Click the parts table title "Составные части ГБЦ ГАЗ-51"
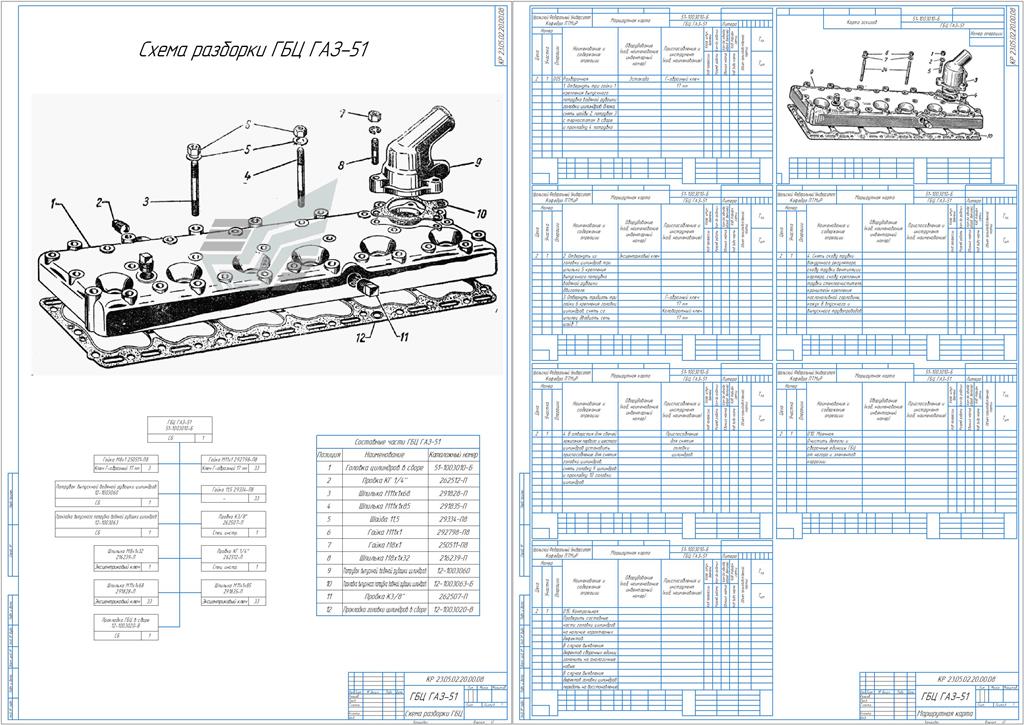This screenshot has height=725, width=1024. pos(398,442)
